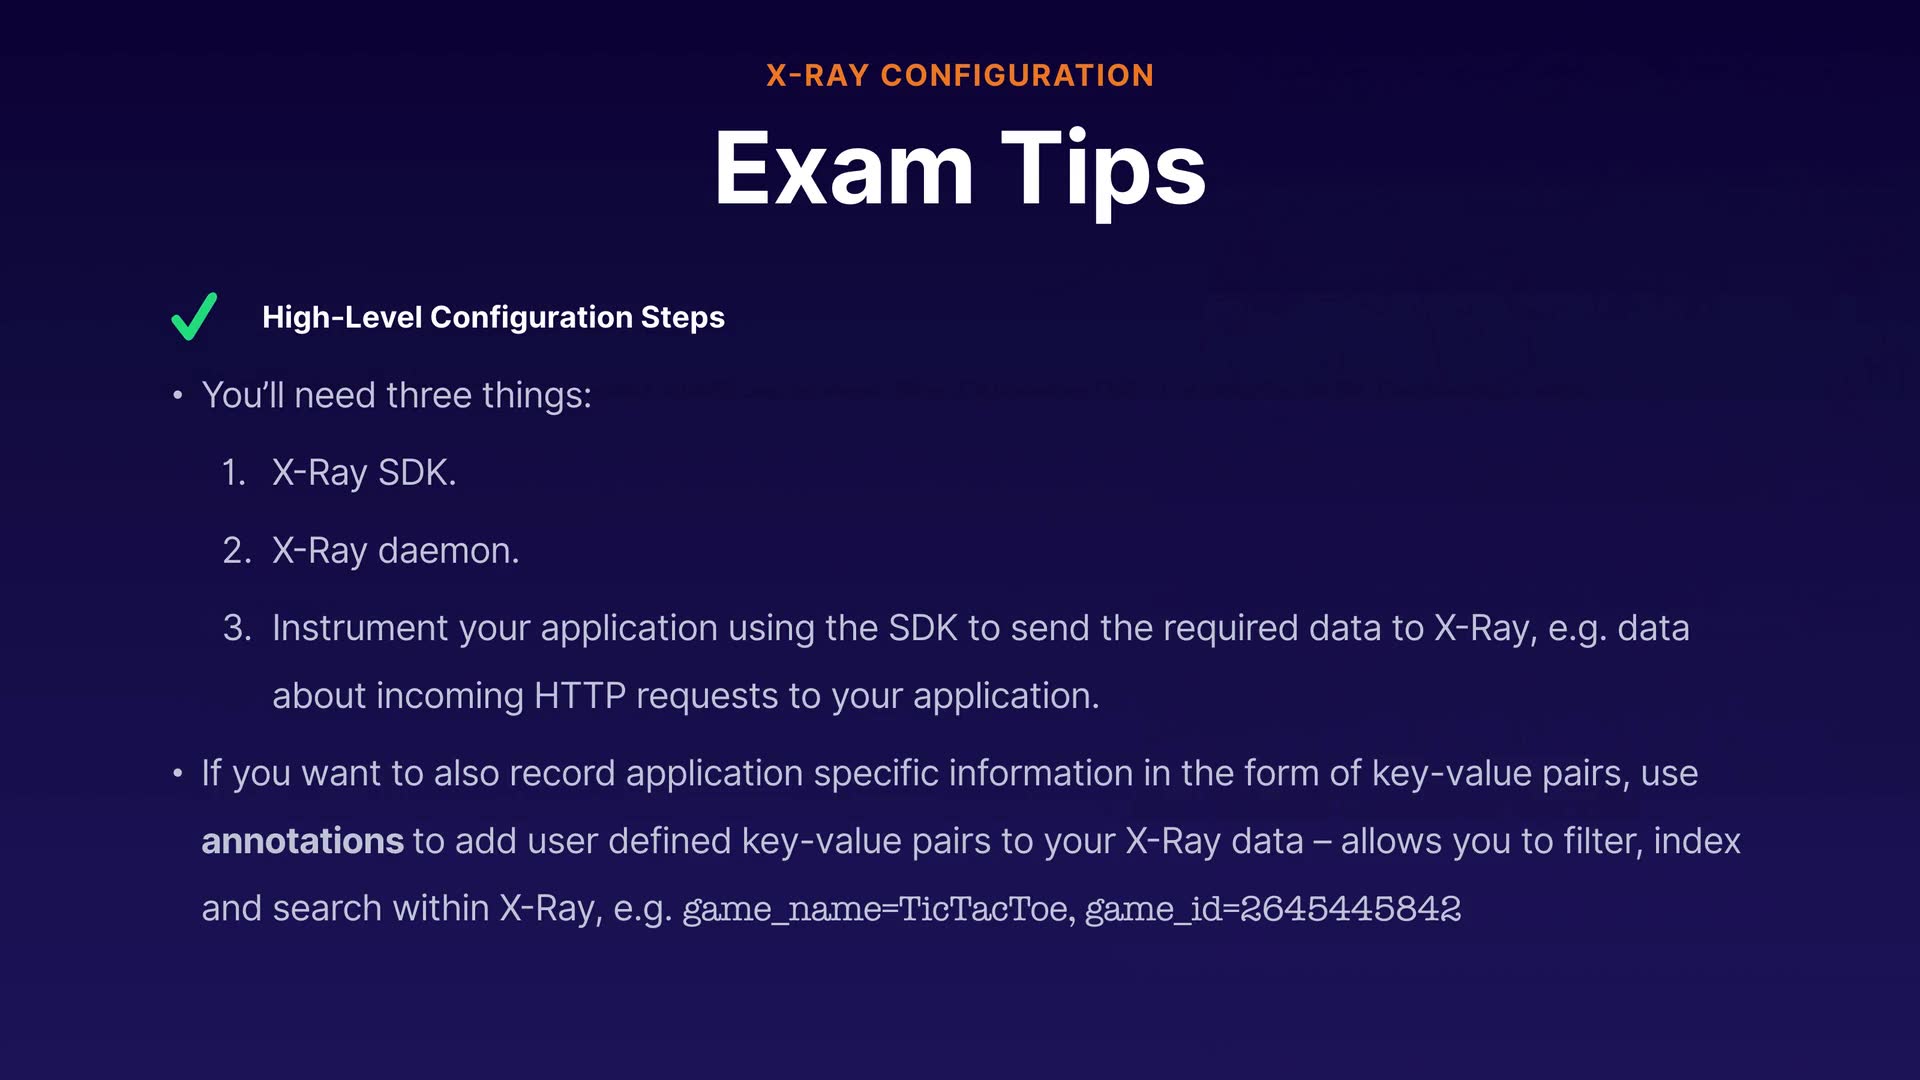Click the "and search within X-Ray" text
The height and width of the screenshot is (1080, 1920).
point(436,909)
